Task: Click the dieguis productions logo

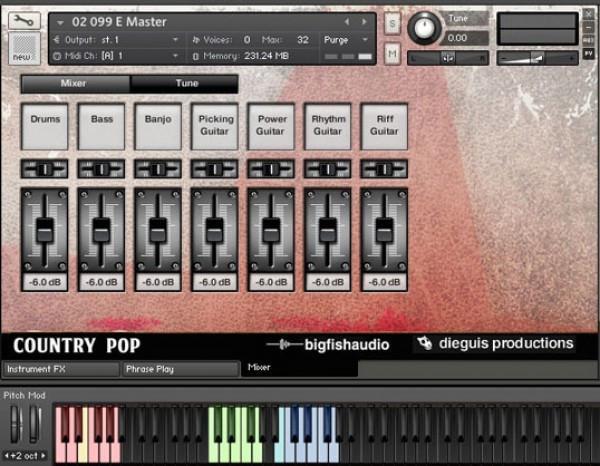Action: point(496,344)
